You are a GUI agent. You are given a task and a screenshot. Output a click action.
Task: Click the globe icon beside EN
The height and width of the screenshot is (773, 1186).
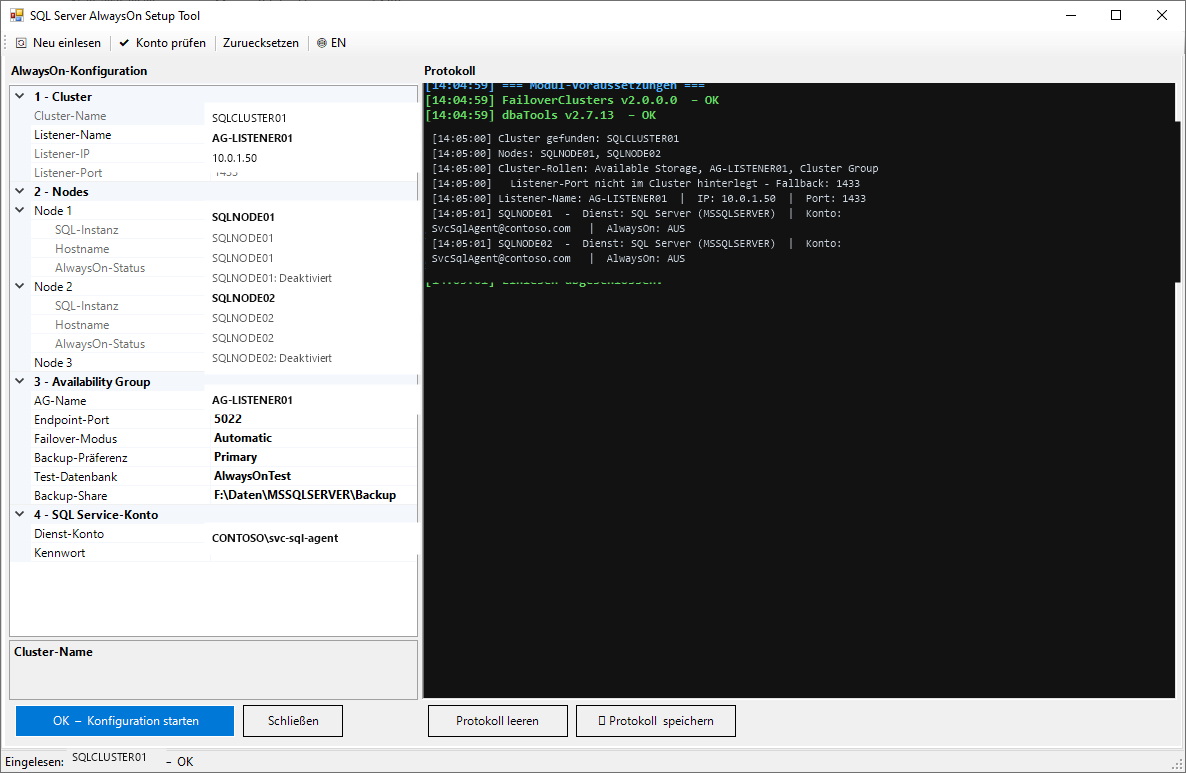(x=321, y=43)
